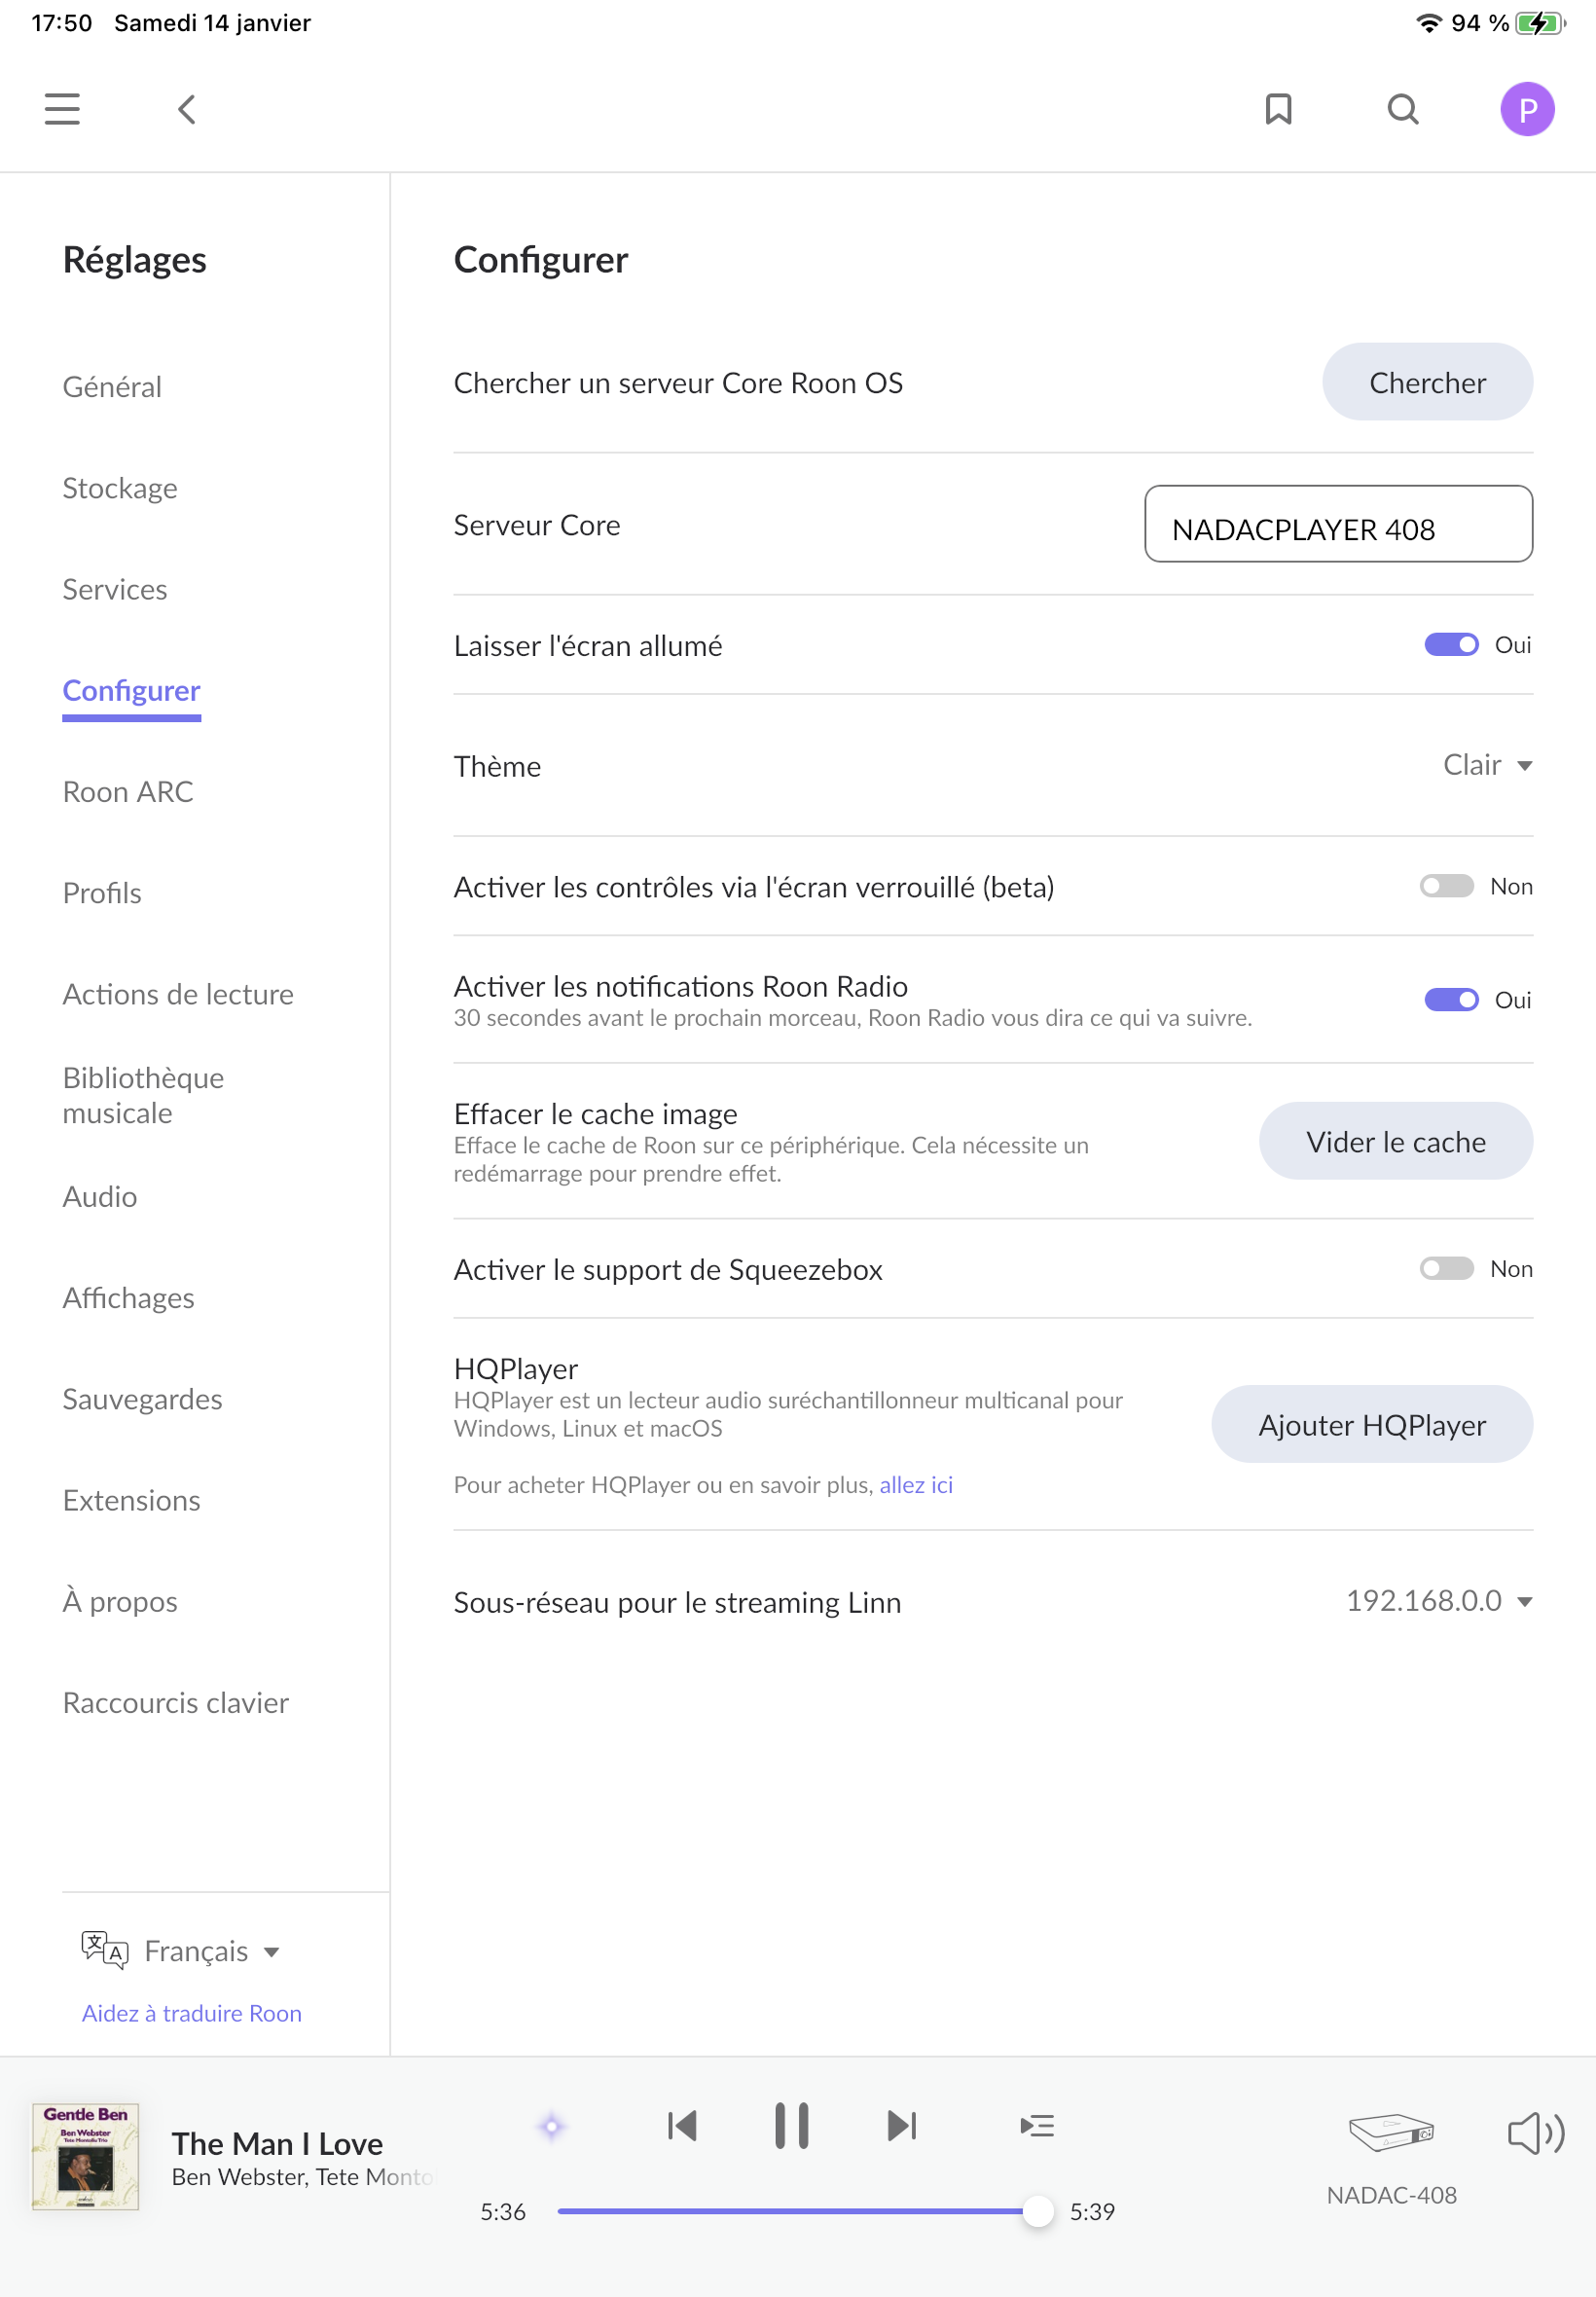Toggle the Roon Radio star icon
The height and width of the screenshot is (2297, 1596).
click(551, 2126)
